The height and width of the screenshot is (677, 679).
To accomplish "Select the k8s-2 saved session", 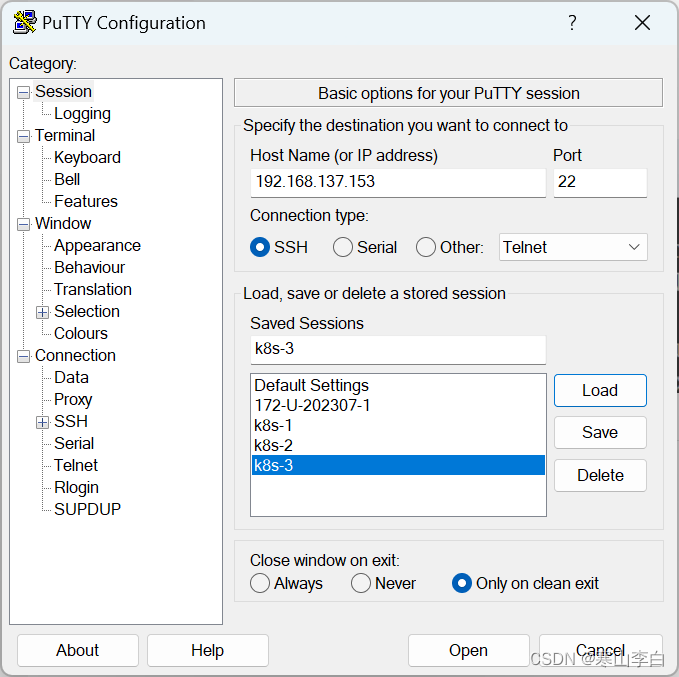I will point(398,445).
